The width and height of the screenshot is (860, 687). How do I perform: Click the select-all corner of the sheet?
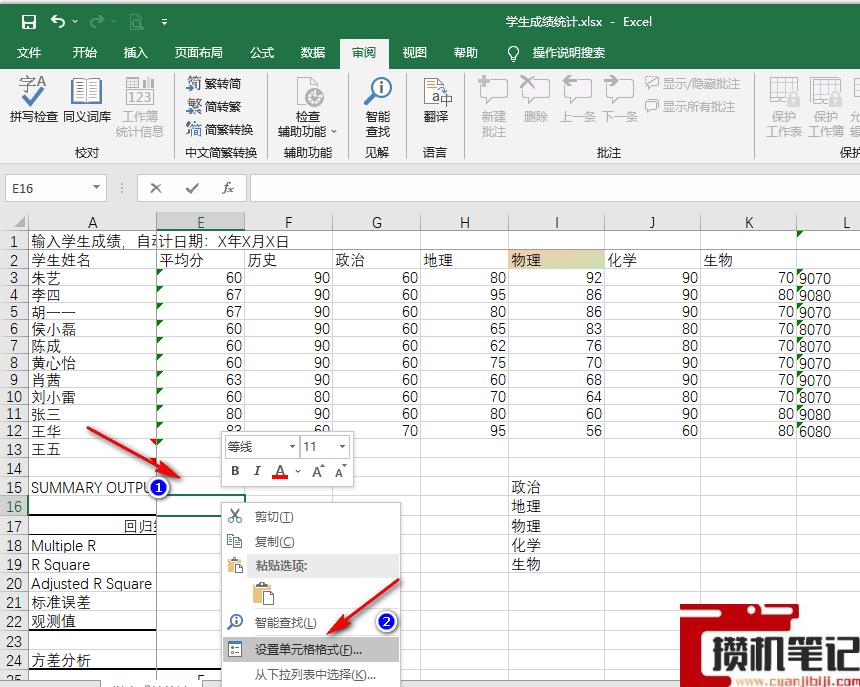tap(16, 222)
